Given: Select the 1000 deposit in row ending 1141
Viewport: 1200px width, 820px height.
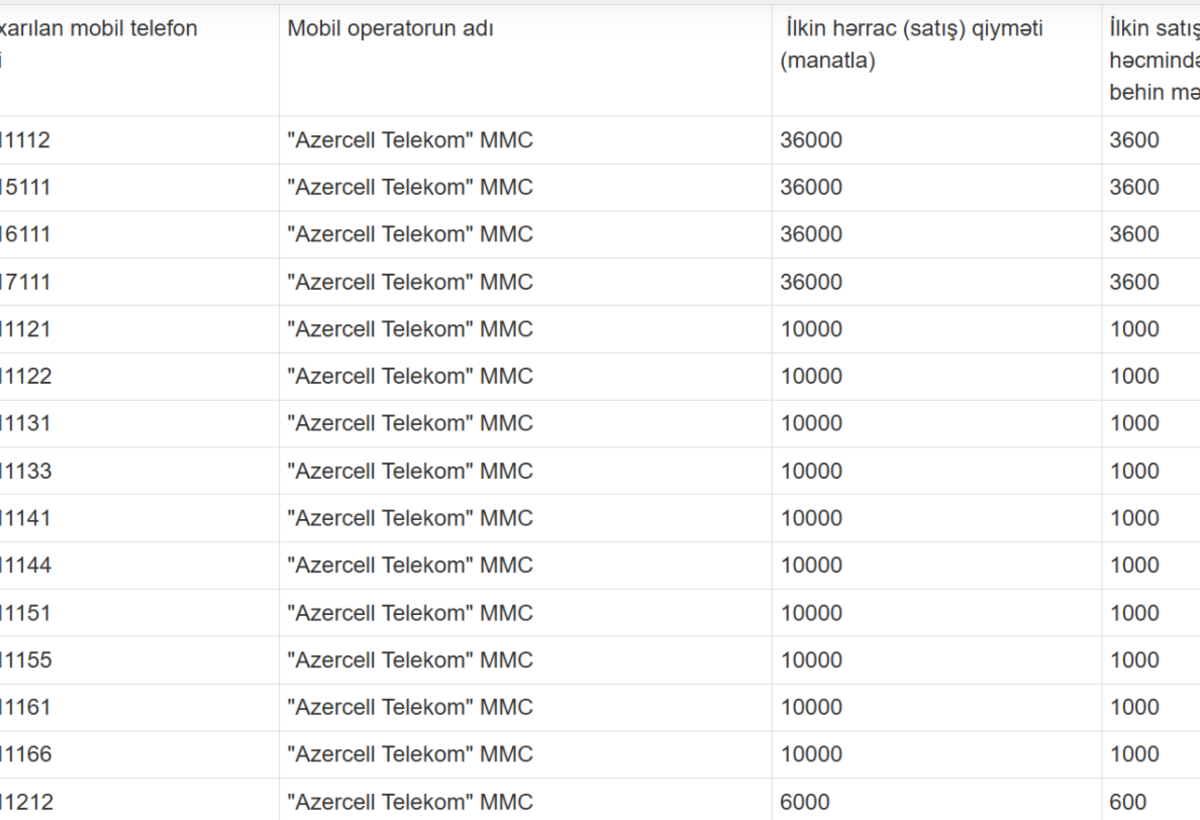Looking at the screenshot, I should coord(1134,518).
